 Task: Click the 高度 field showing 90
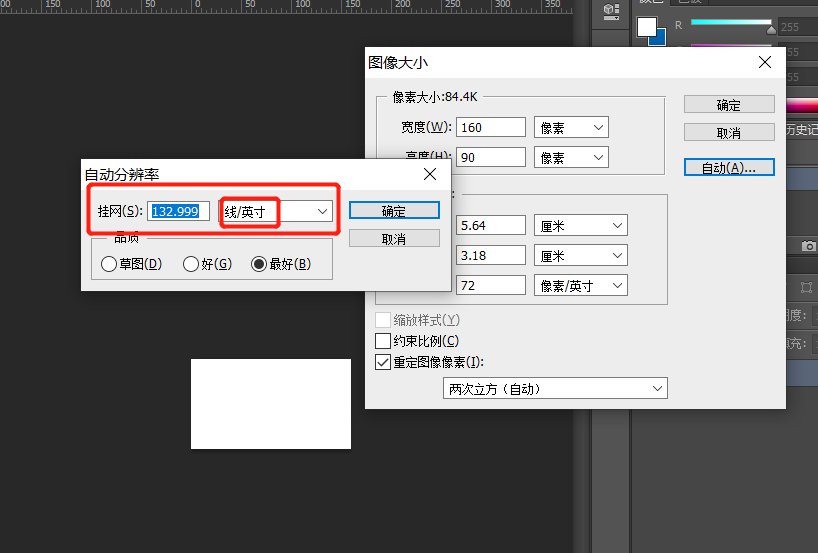click(x=490, y=158)
